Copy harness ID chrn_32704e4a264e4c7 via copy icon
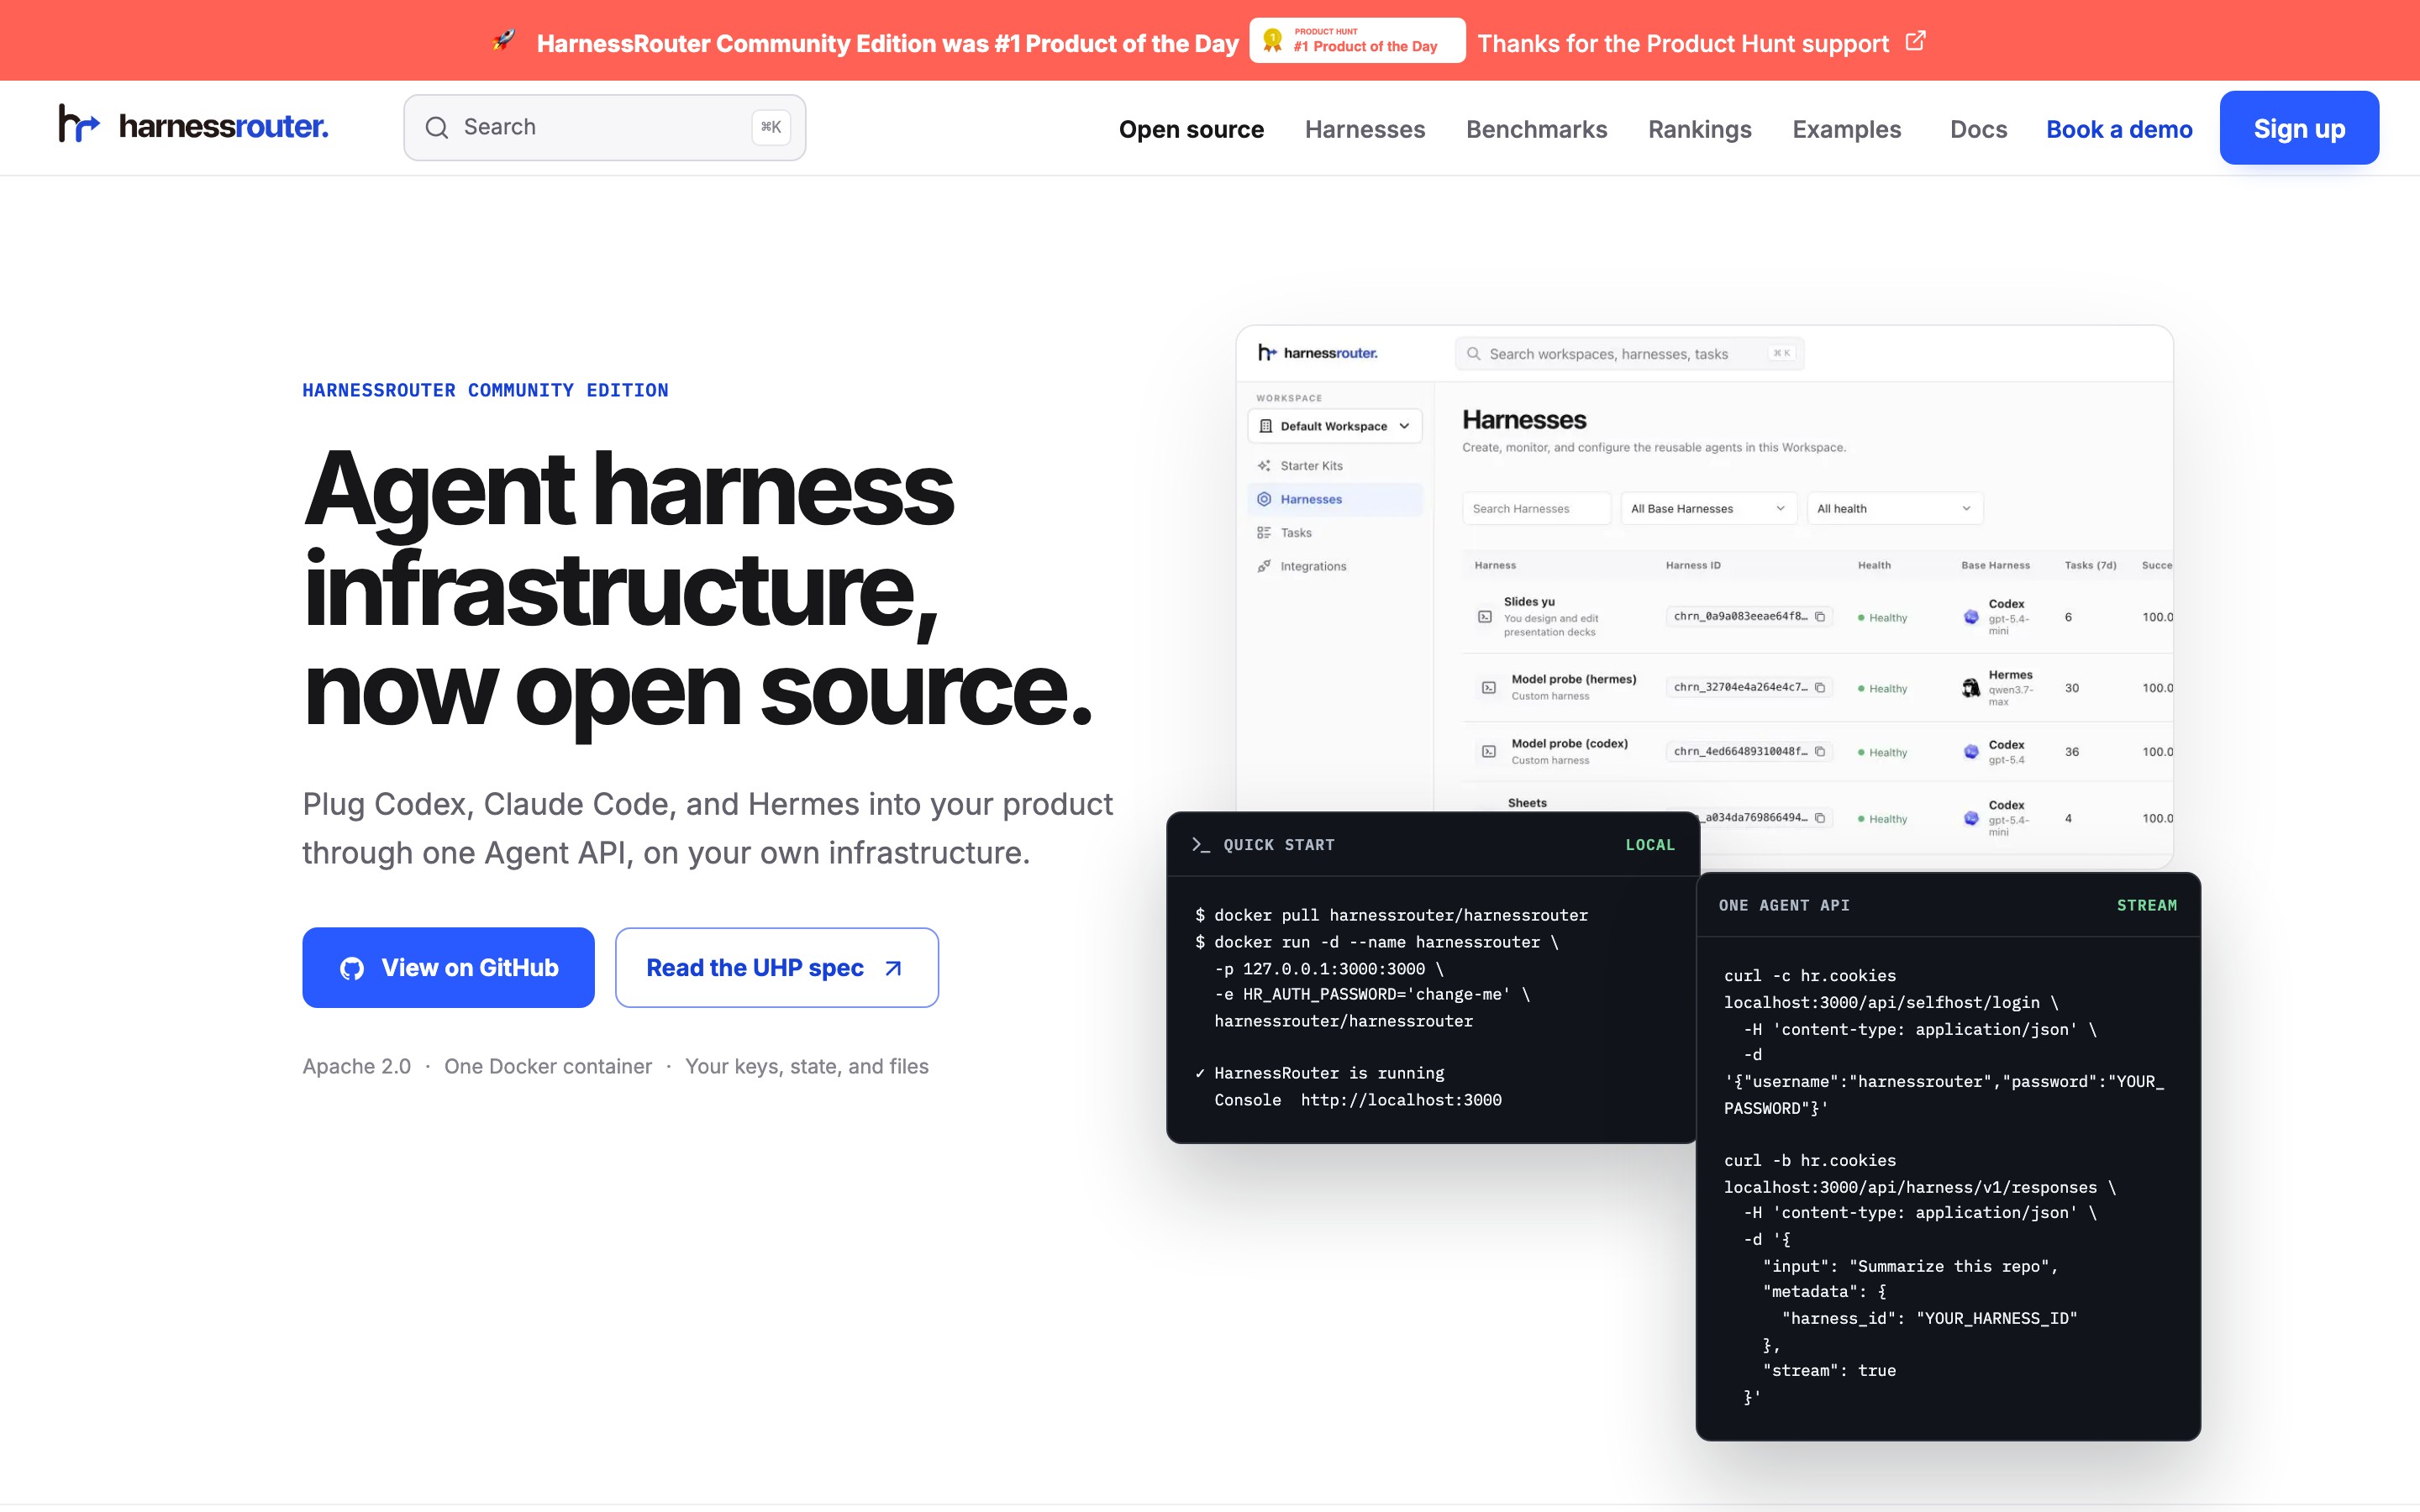2420x1512 pixels. (x=1820, y=688)
